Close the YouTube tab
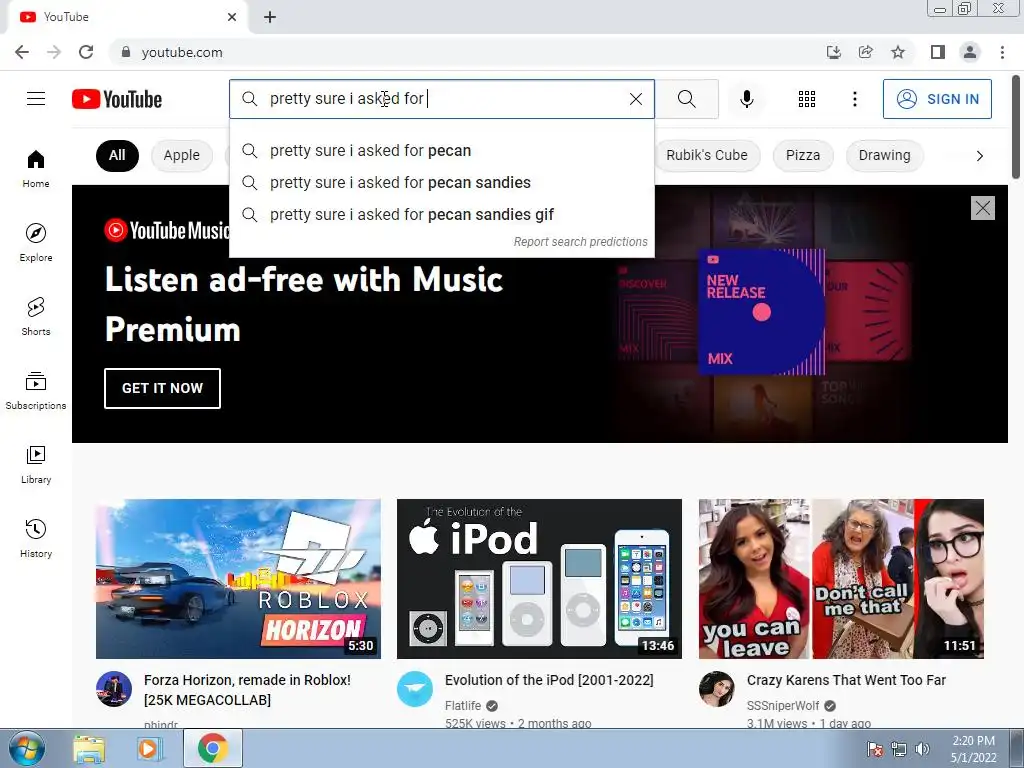 coord(232,17)
